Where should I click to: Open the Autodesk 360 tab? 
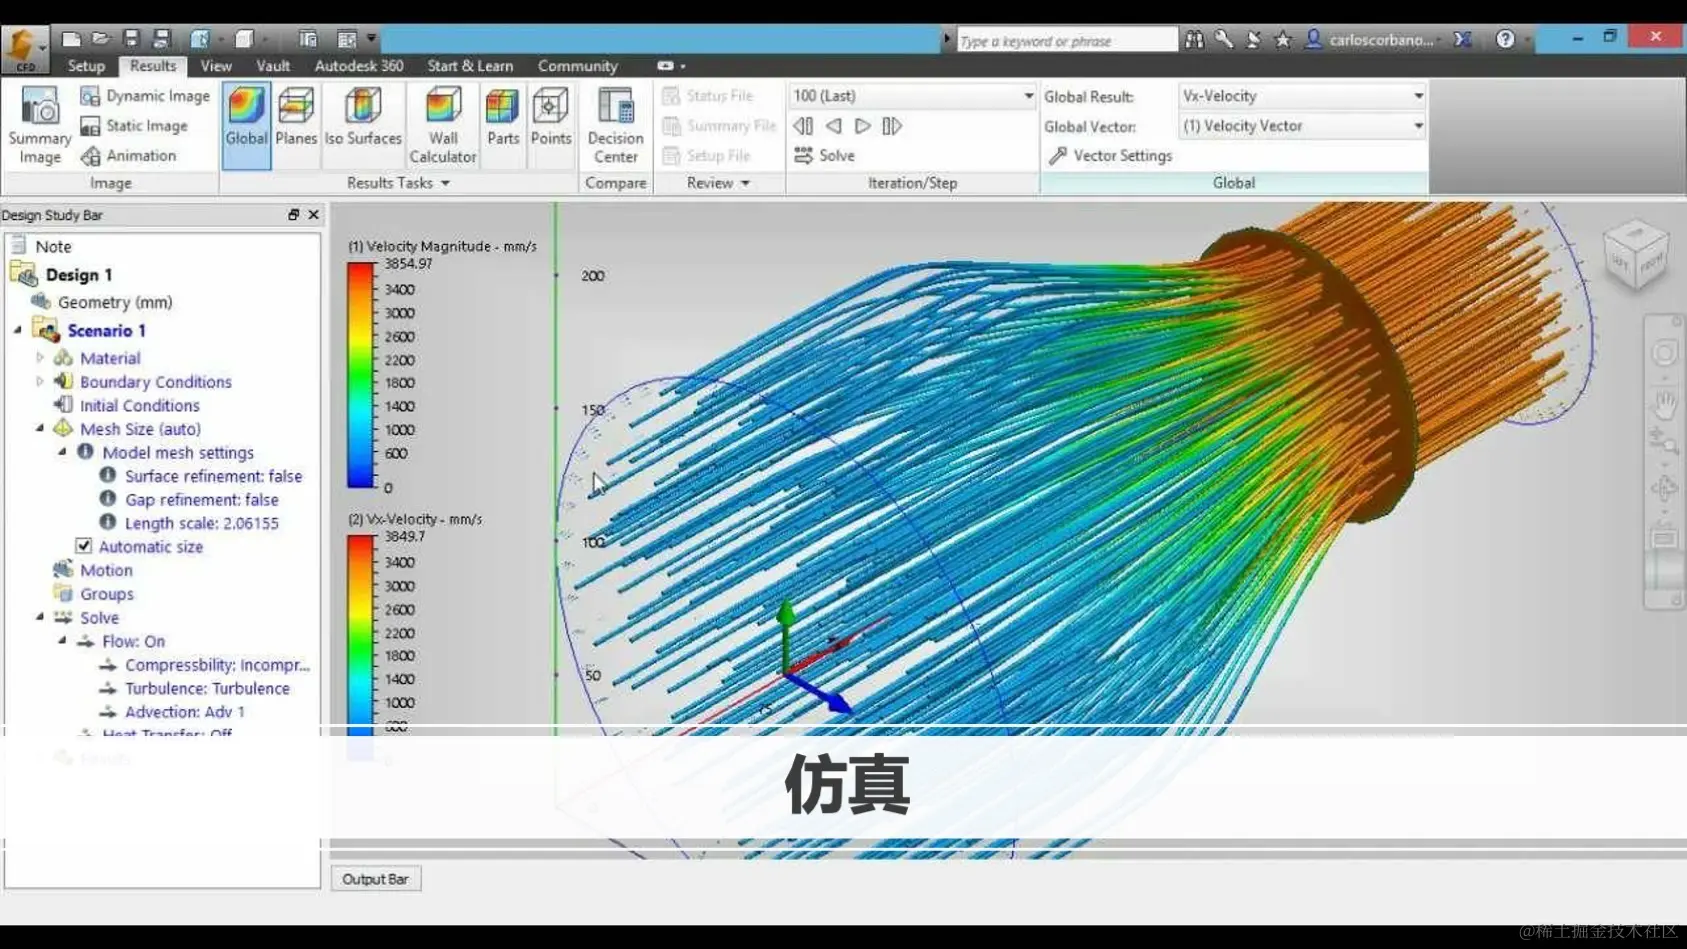(x=359, y=66)
